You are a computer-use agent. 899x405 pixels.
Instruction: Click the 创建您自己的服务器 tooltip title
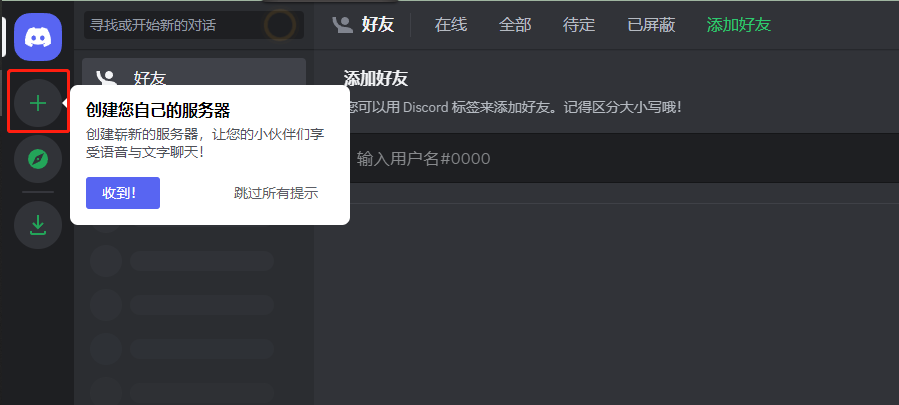tap(158, 110)
